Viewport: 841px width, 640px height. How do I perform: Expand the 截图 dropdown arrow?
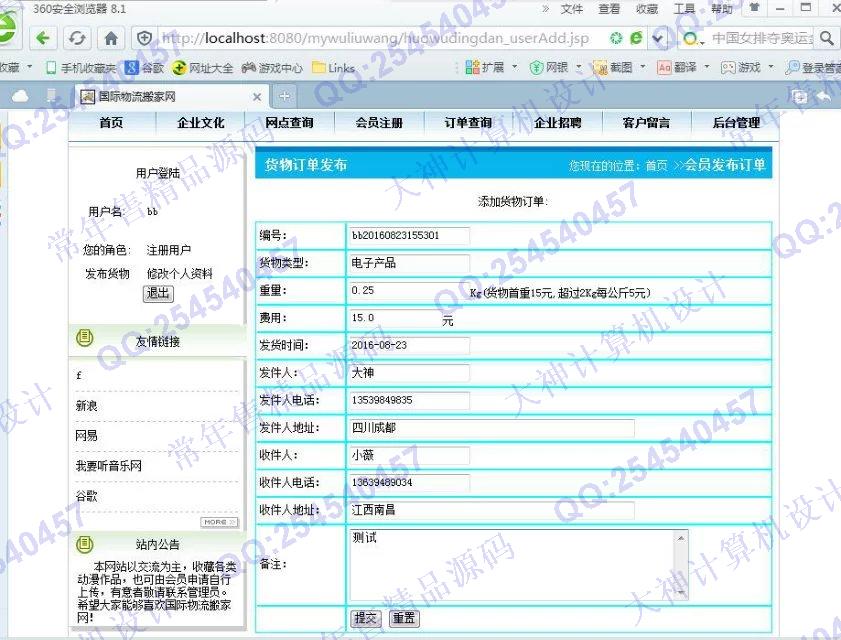click(643, 67)
